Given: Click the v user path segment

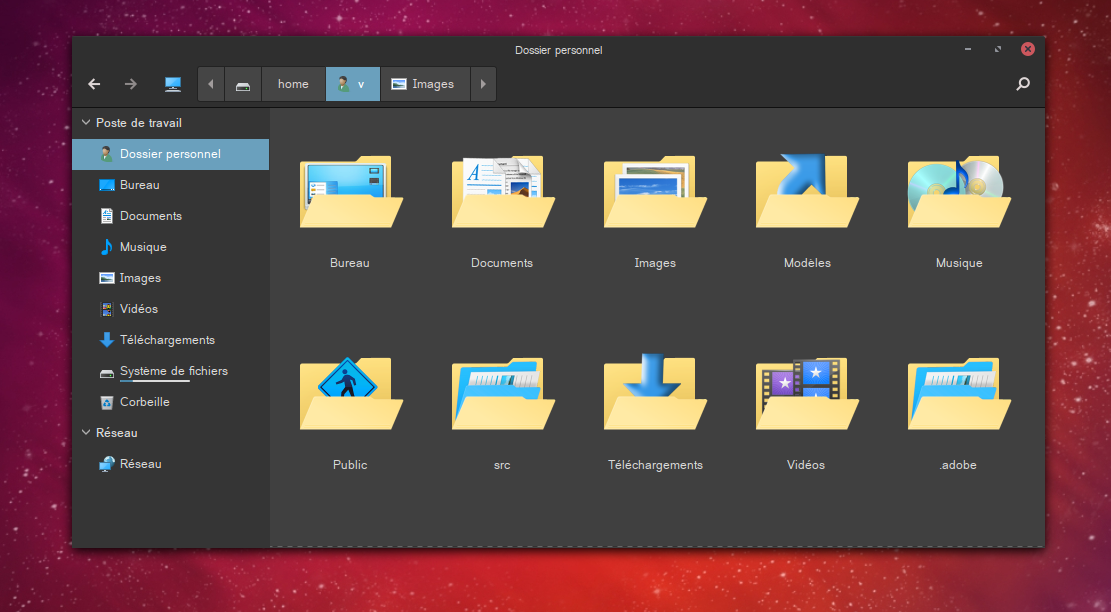Looking at the screenshot, I should (x=353, y=84).
